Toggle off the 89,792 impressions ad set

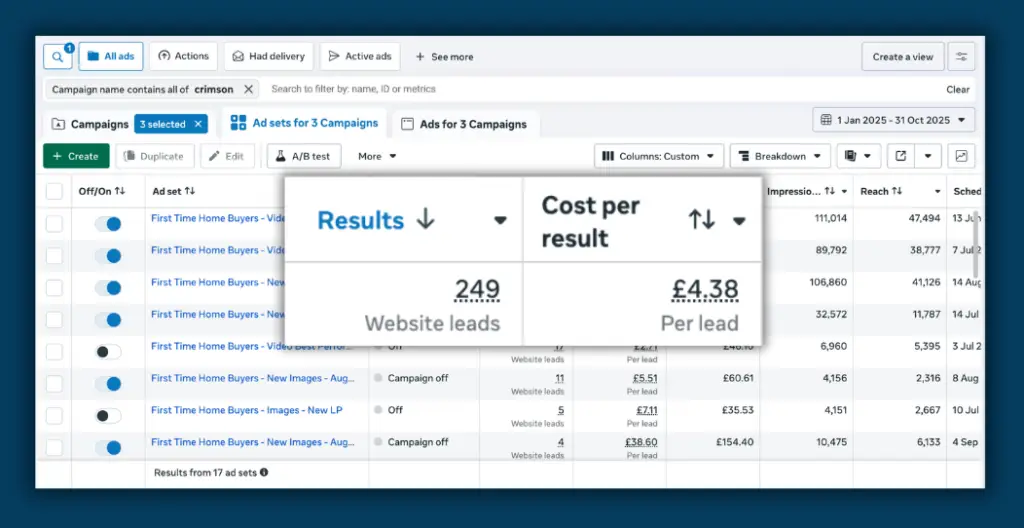click(108, 256)
